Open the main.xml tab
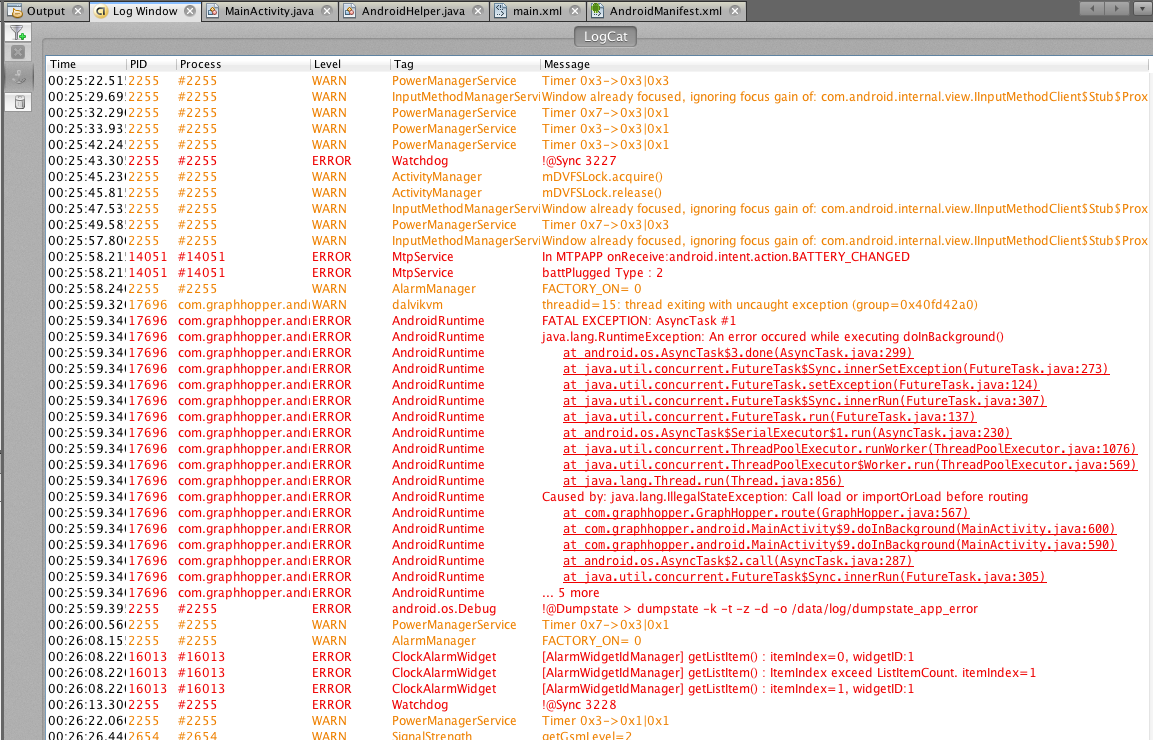Viewport: 1153px width, 740px height. (538, 11)
